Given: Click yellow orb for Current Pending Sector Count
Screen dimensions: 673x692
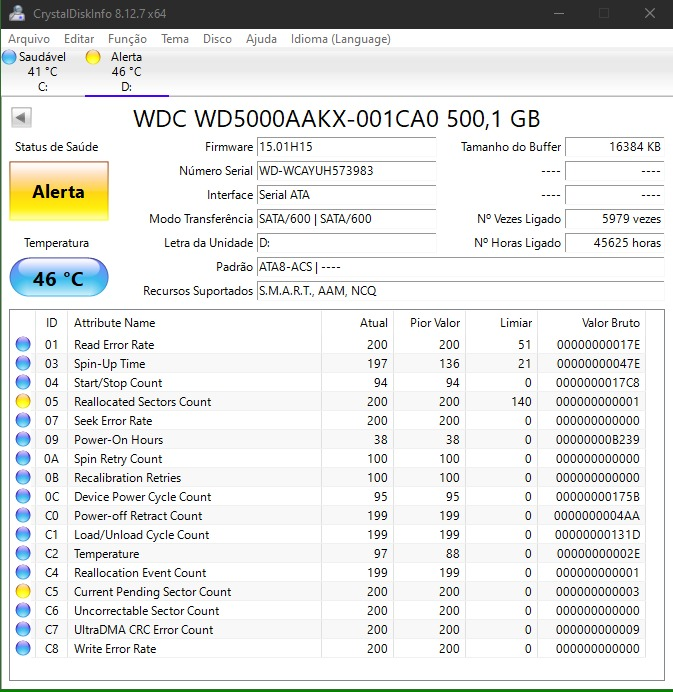Looking at the screenshot, I should [x=23, y=591].
